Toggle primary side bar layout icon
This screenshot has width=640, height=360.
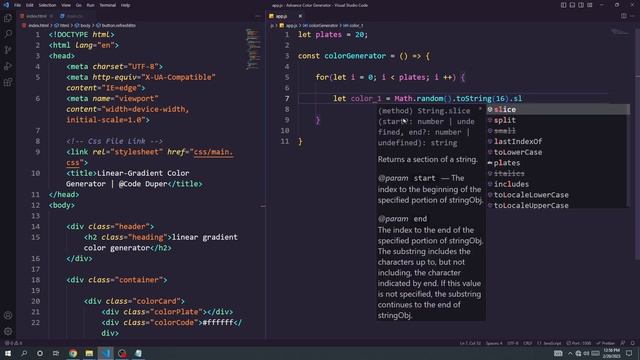pos(563,5)
